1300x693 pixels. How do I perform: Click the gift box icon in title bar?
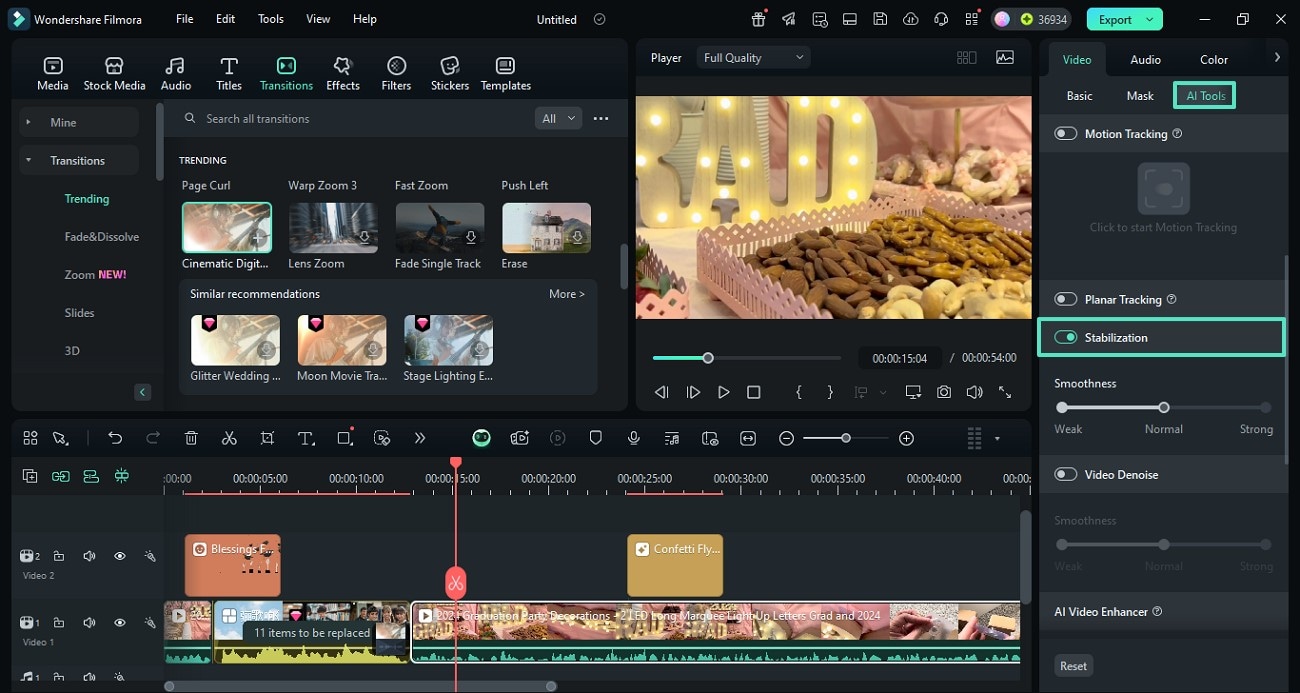tap(759, 19)
